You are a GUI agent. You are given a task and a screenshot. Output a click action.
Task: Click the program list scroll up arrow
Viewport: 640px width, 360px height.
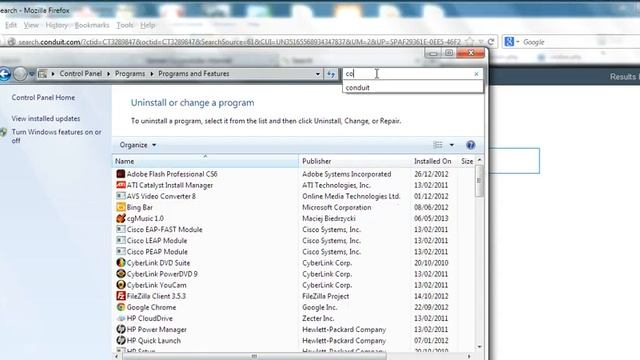point(480,160)
